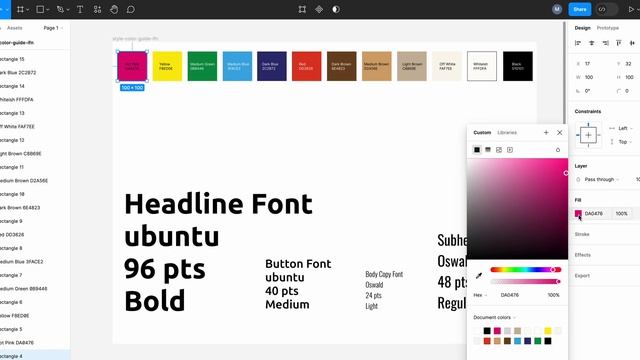This screenshot has height=360, width=640.
Task: Switch to the Assets tab
Action: point(15,28)
